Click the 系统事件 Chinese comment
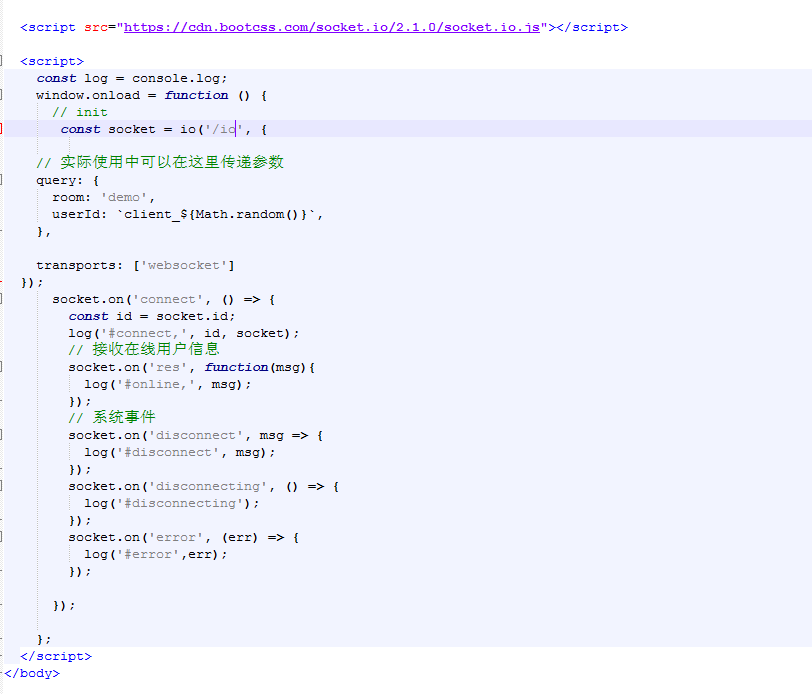812x694 pixels. click(x=100, y=418)
